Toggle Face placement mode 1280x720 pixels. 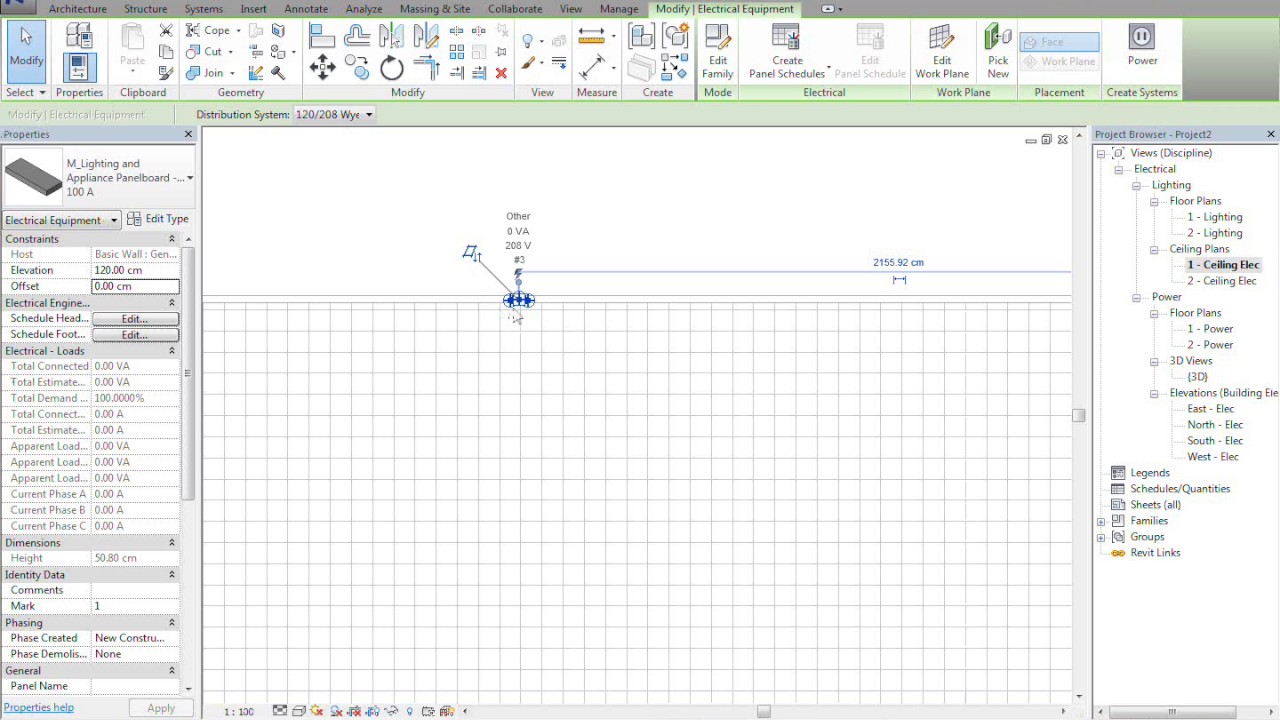click(1059, 42)
